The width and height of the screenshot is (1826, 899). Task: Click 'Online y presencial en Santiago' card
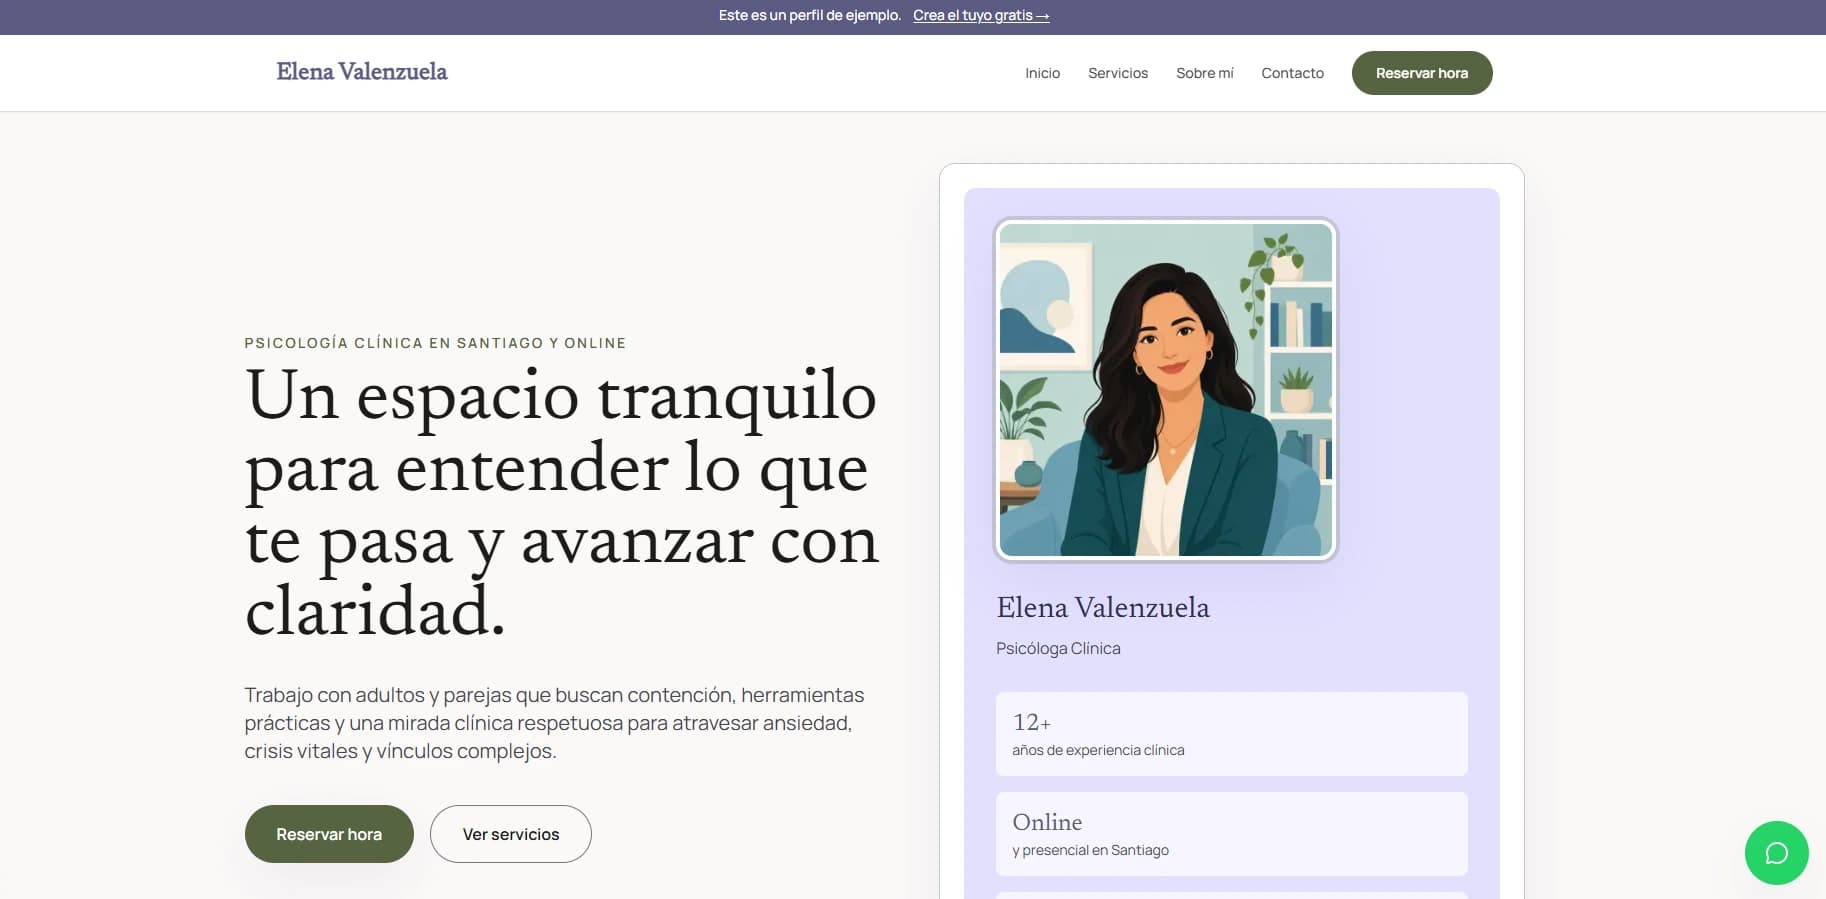pos(1232,834)
